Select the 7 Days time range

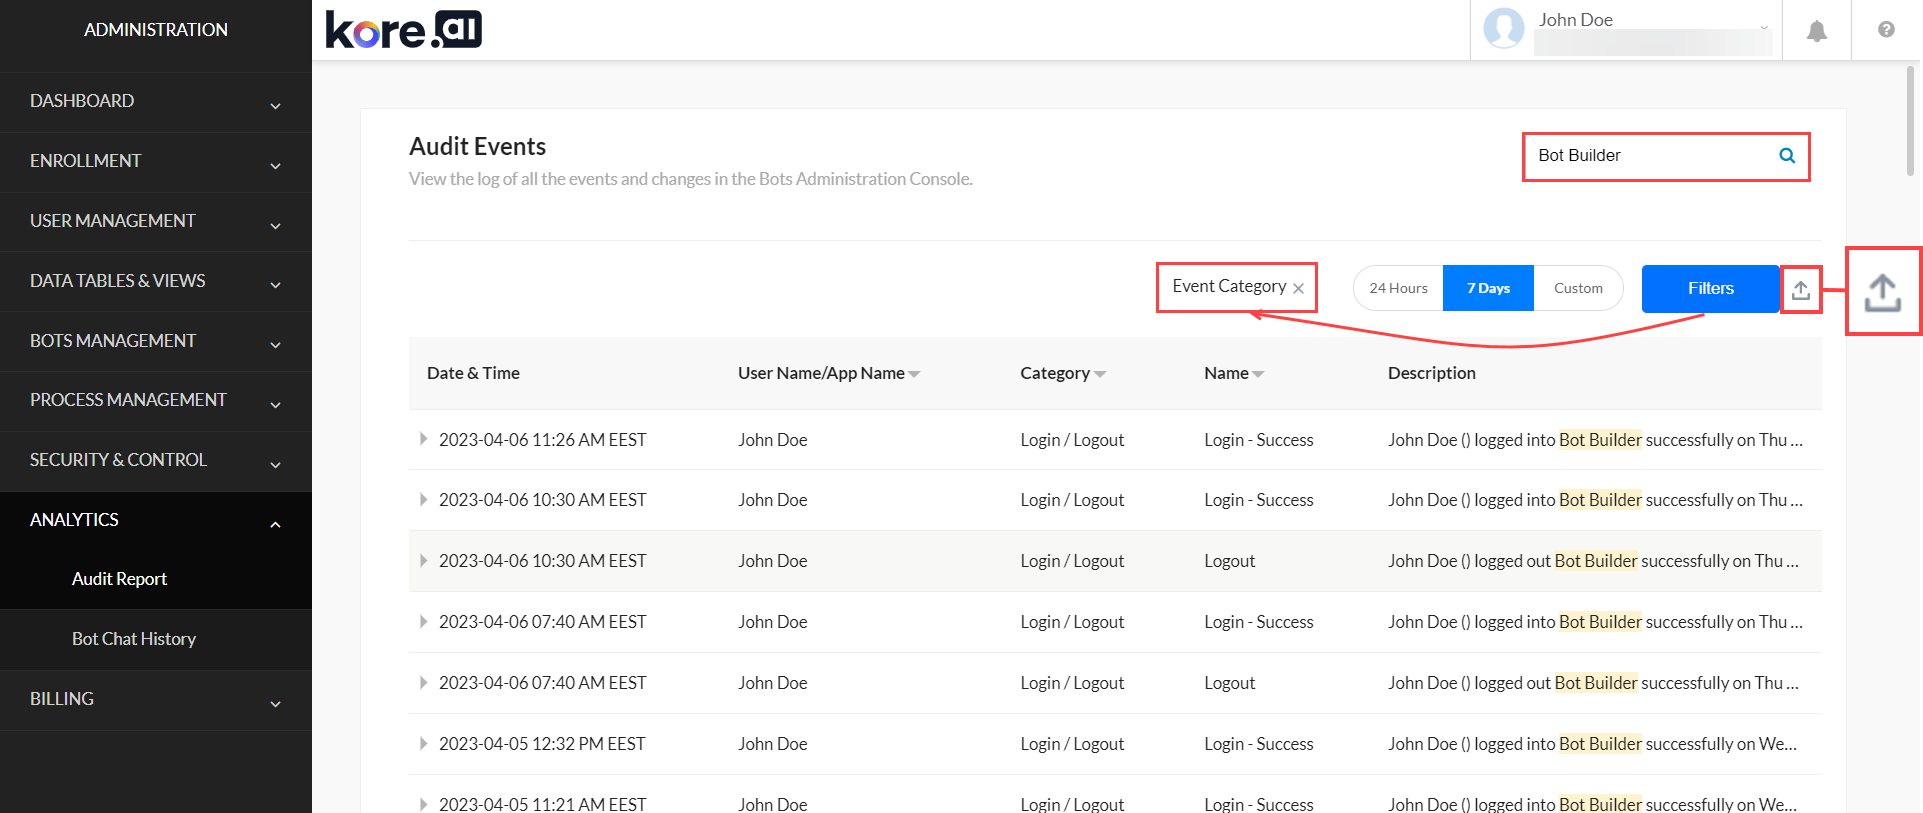tap(1488, 288)
